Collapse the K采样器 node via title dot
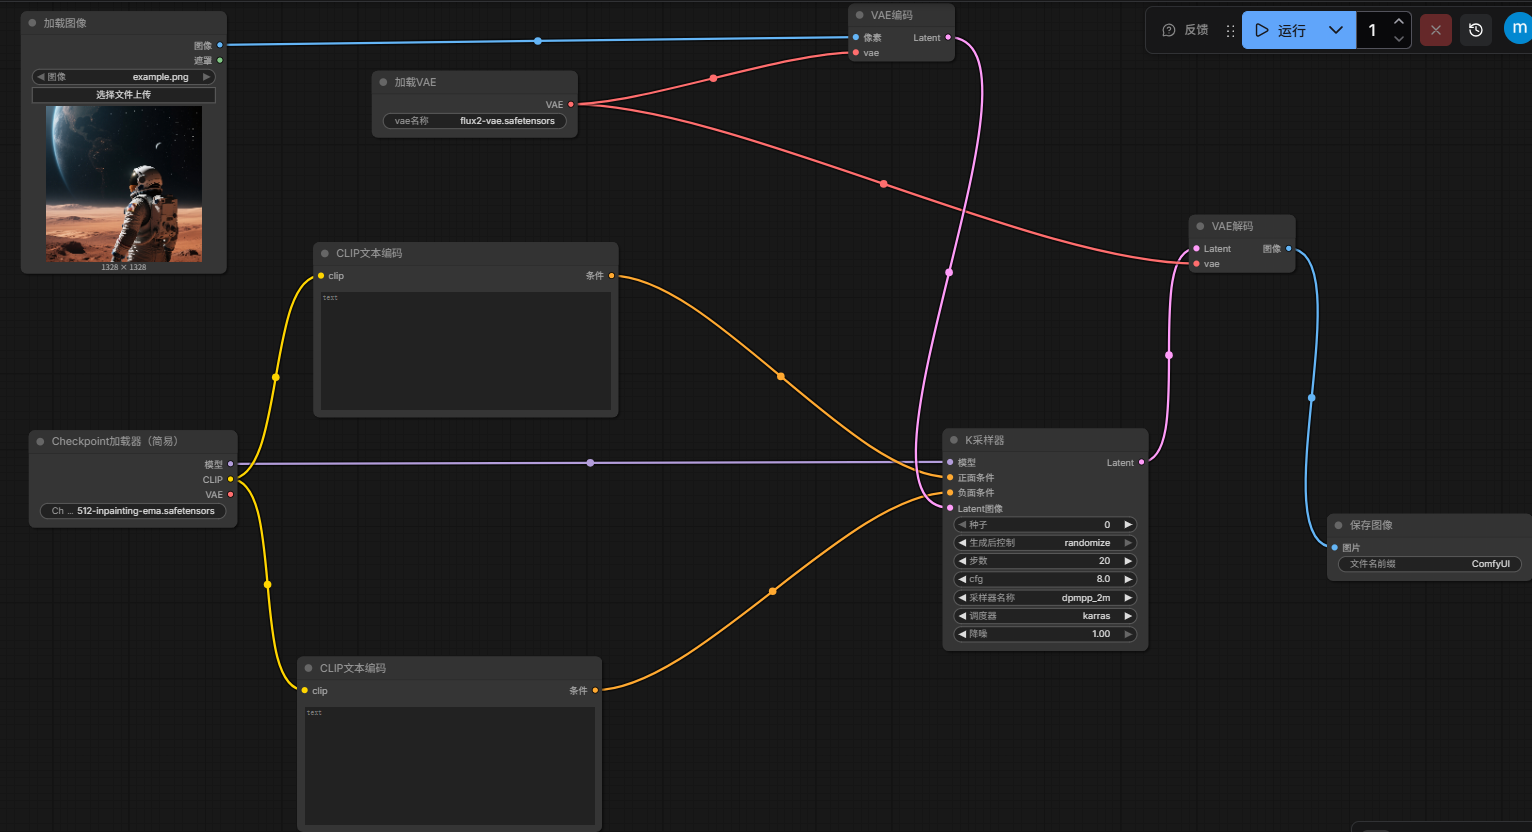Viewport: 1532px width, 832px height. [x=954, y=440]
